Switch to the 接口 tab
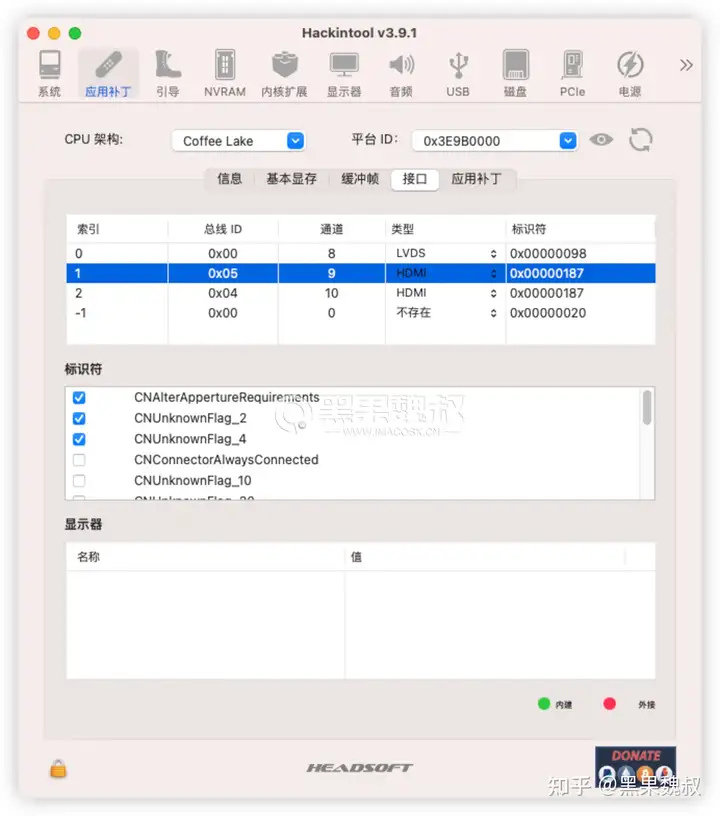Viewport: 720px width, 816px height. point(415,179)
